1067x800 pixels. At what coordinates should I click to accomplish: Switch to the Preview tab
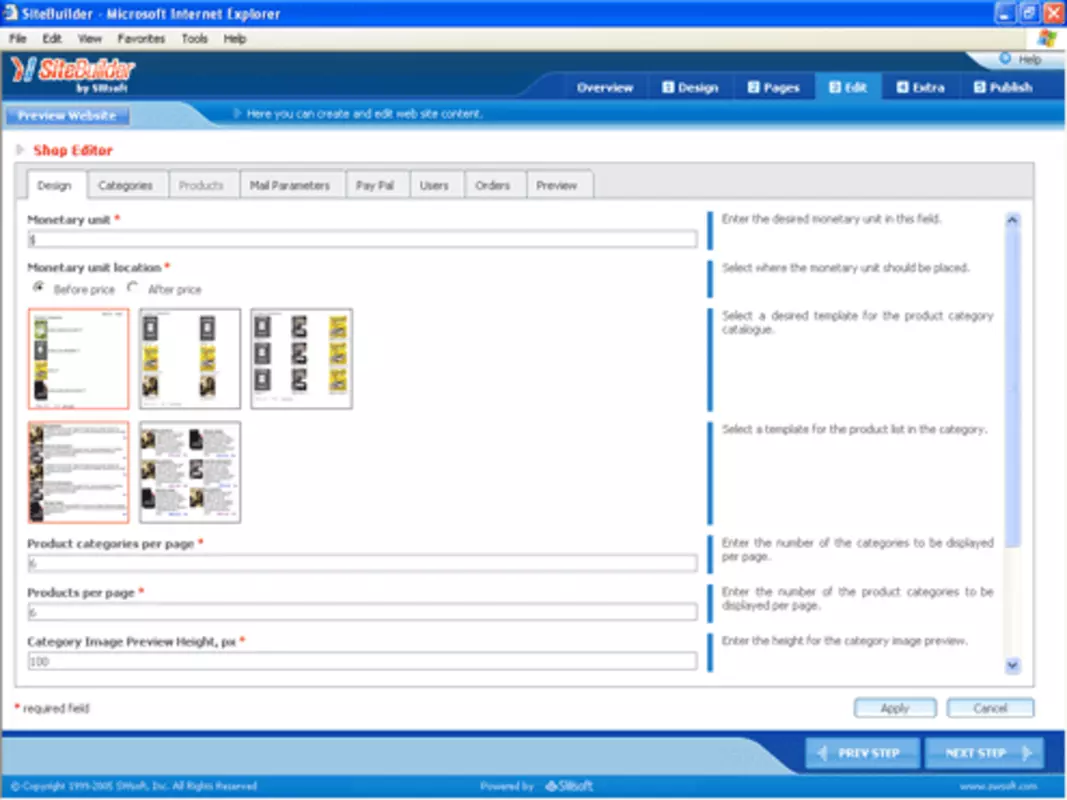557,185
